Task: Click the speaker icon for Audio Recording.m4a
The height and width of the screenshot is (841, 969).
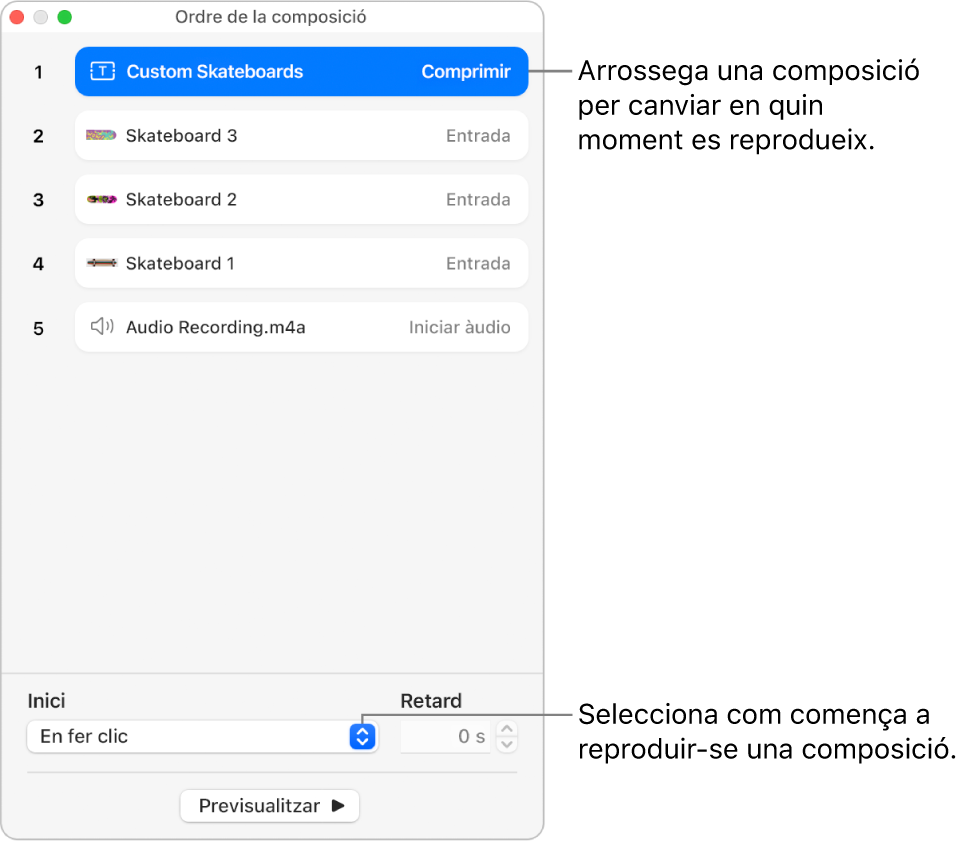Action: click(x=102, y=326)
